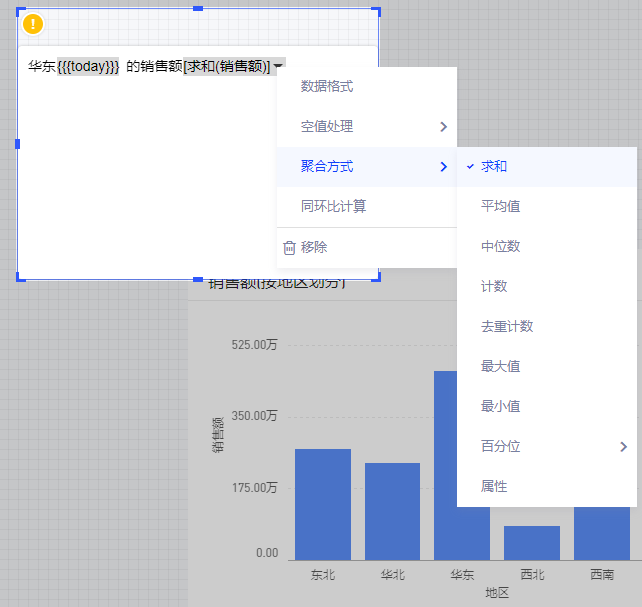Click the [求和(销售额)] field tag

[227, 66]
